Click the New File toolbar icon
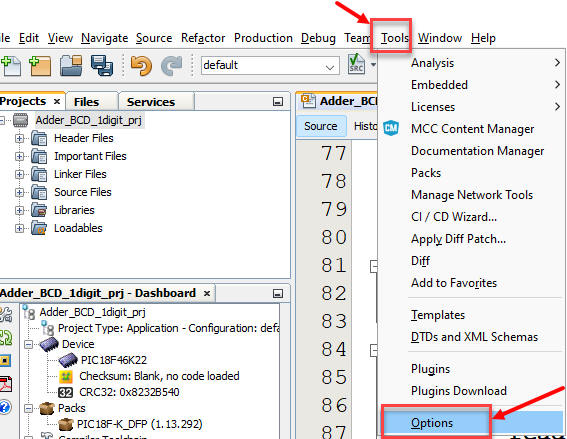The image size is (567, 439). pos(11,66)
